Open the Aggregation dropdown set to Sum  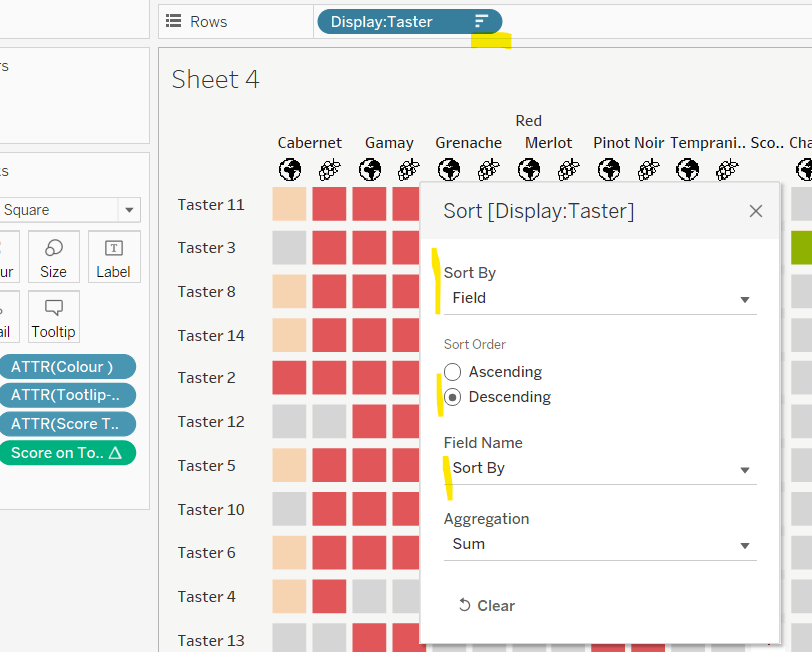600,544
